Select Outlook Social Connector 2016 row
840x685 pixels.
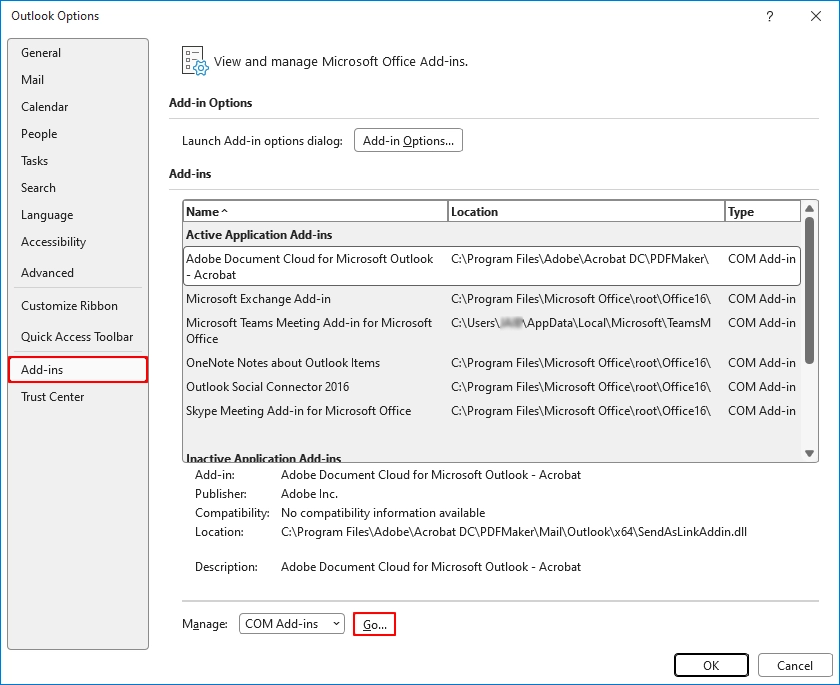pos(492,387)
